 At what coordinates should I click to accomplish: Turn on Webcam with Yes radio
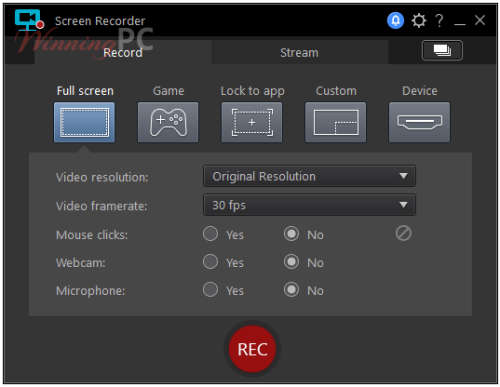pos(210,262)
